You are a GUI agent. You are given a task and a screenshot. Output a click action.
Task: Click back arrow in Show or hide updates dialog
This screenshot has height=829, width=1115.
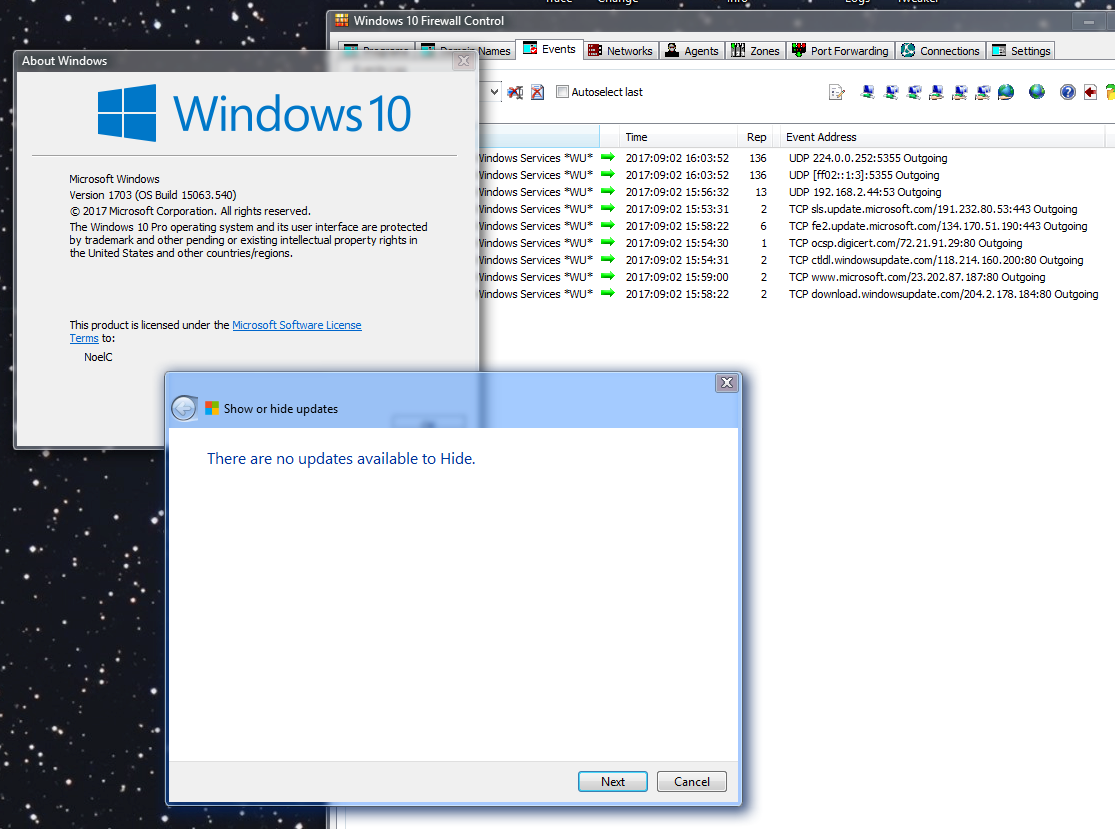(184, 408)
